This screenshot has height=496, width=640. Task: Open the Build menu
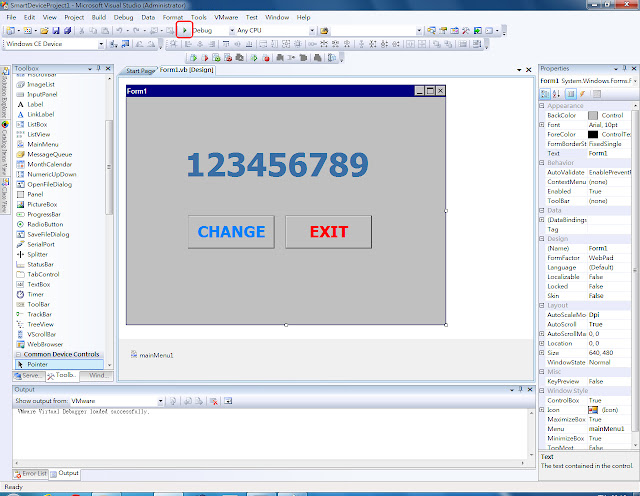click(99, 17)
